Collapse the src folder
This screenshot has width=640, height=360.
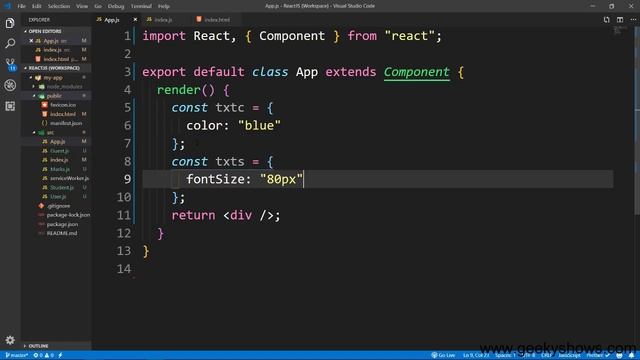tap(50, 132)
